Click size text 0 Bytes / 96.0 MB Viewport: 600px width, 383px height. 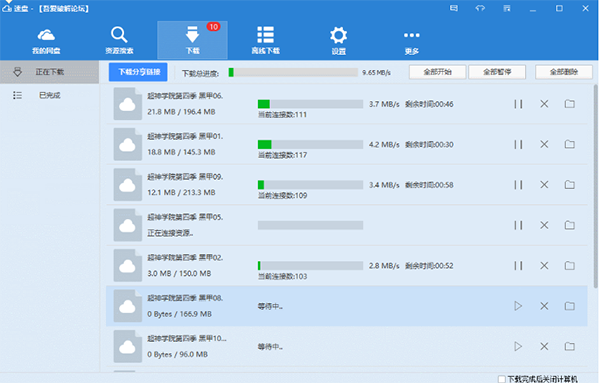178,355
